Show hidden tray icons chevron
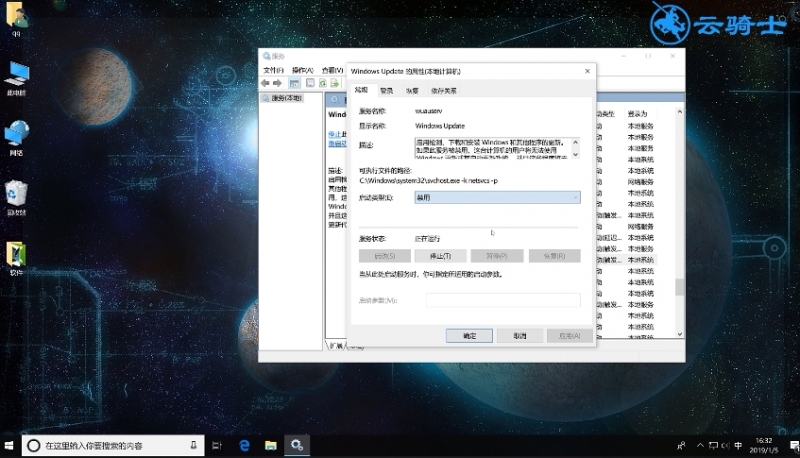800x458 pixels. [700, 445]
